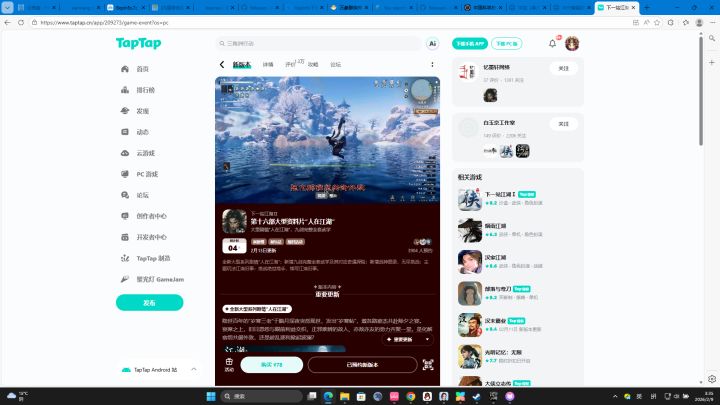Click the 活动 gift icon
The width and height of the screenshot is (720, 405).
(x=229, y=365)
